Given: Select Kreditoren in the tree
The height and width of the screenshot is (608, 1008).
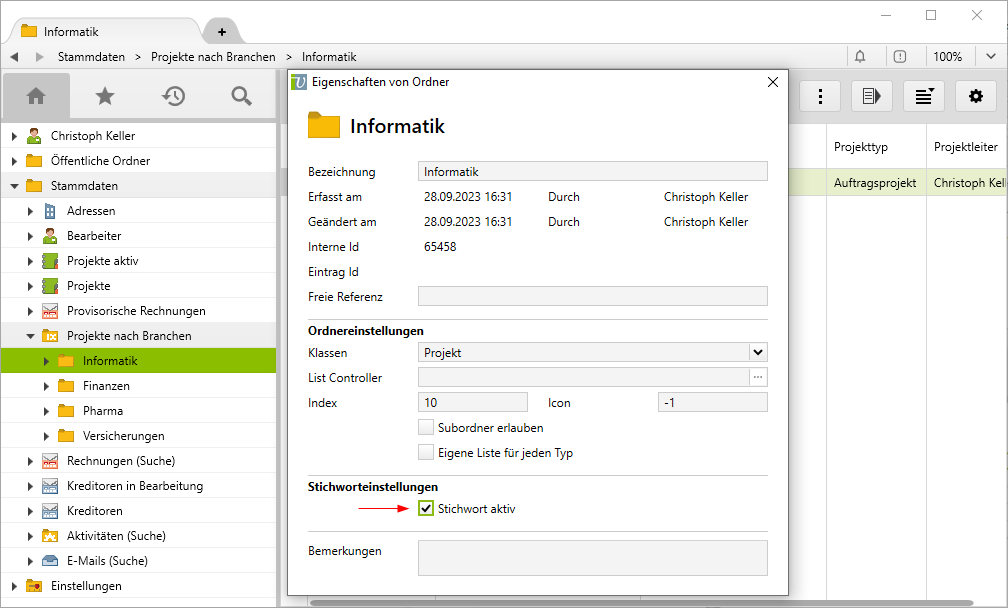Looking at the screenshot, I should click(x=94, y=511).
